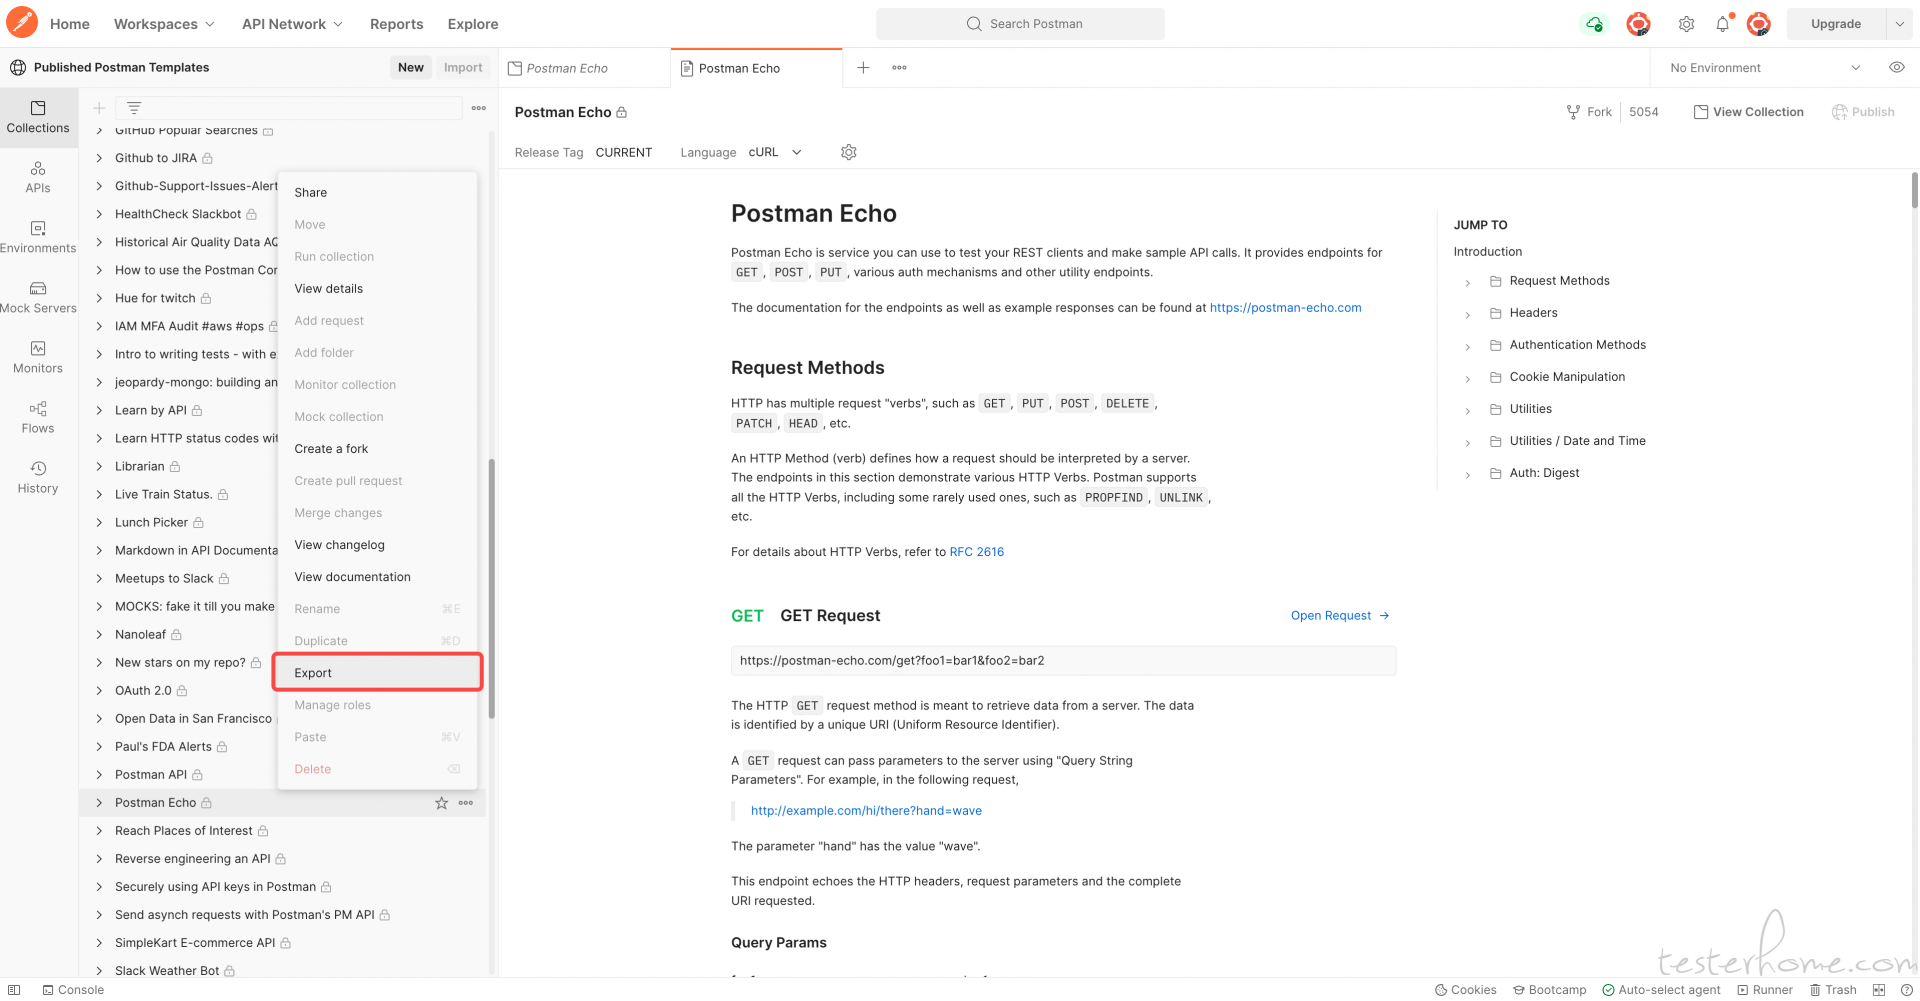Go to Reports in top navigation
The width and height of the screenshot is (1920, 1001).
[x=397, y=24]
